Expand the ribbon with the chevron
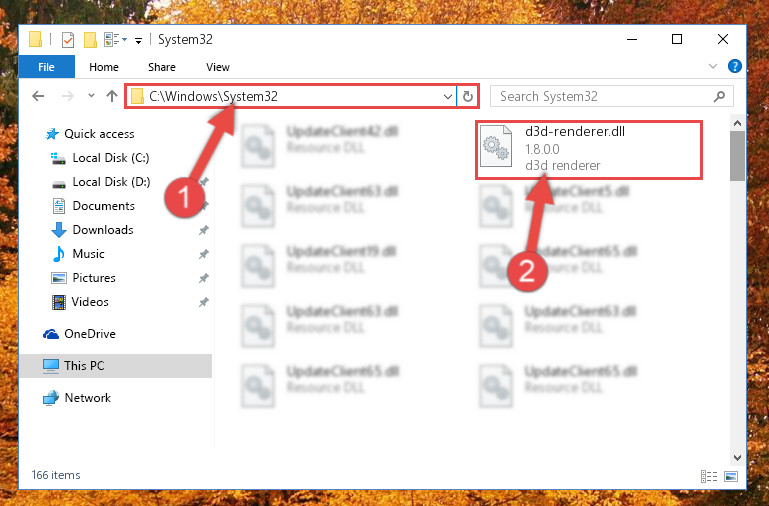Image resolution: width=769 pixels, height=506 pixels. point(713,66)
